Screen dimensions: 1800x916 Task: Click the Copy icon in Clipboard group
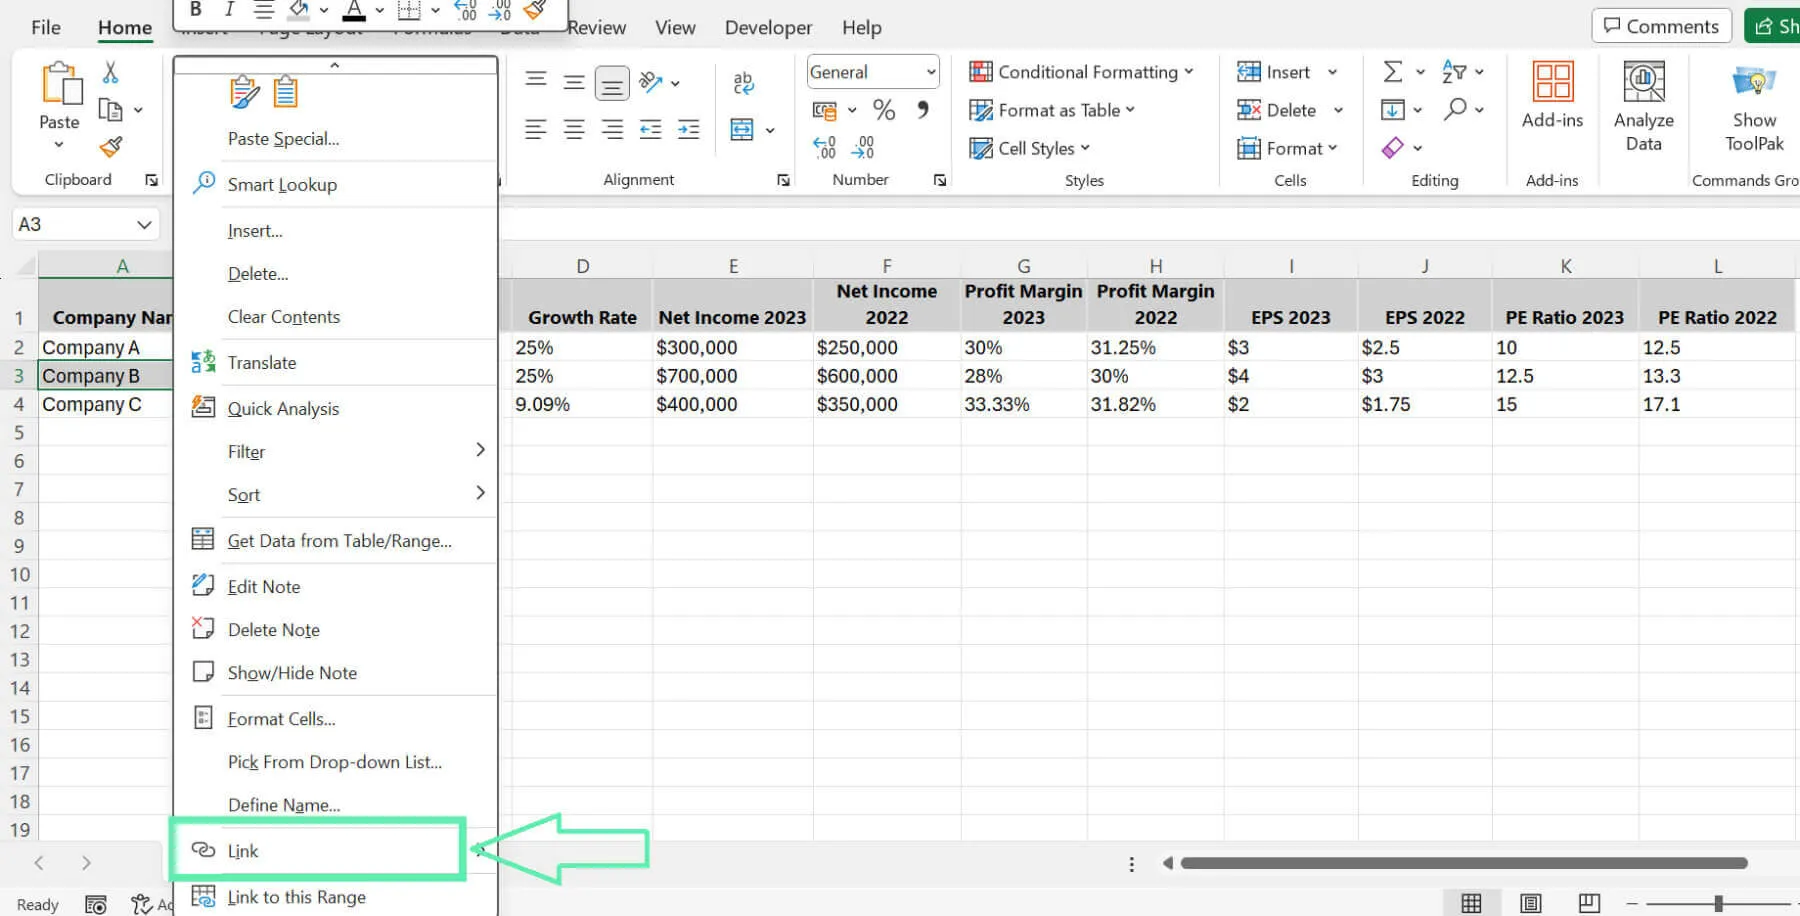(x=110, y=110)
